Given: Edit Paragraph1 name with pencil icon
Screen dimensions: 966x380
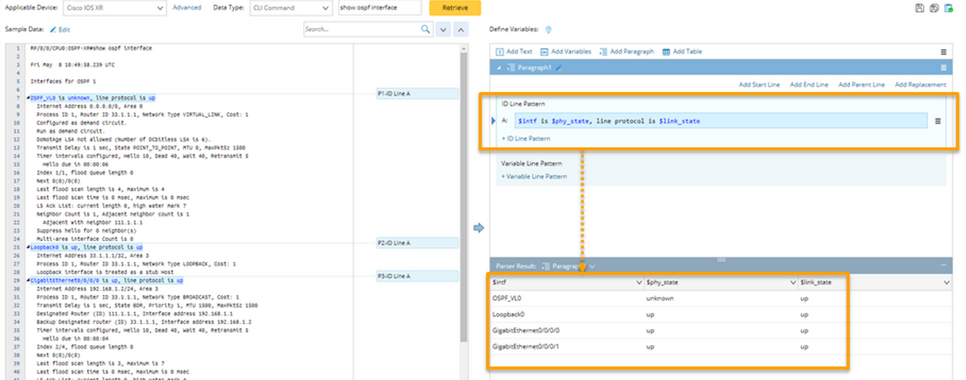Looking at the screenshot, I should pyautogui.click(x=559, y=68).
